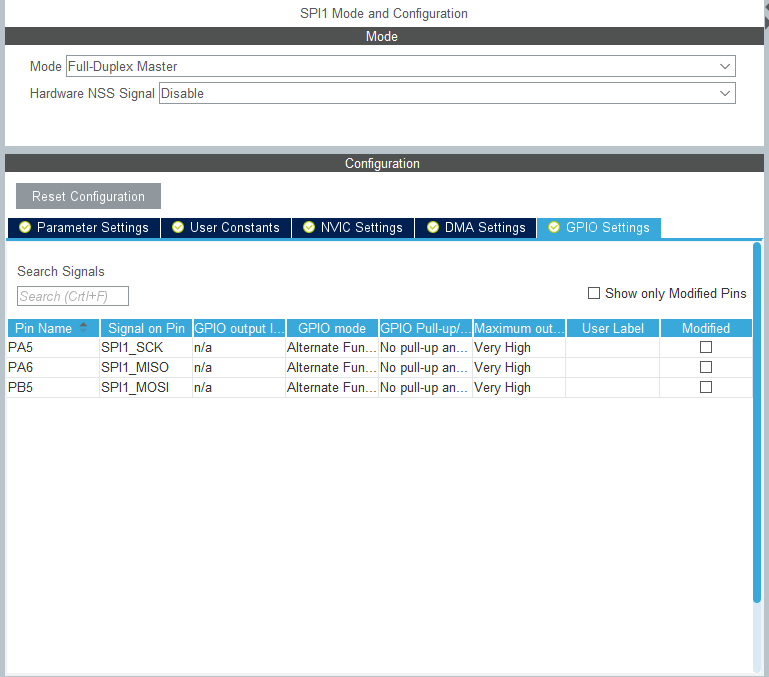Switch to the User Constants tab
Viewport: 769px width, 677px height.
[226, 228]
